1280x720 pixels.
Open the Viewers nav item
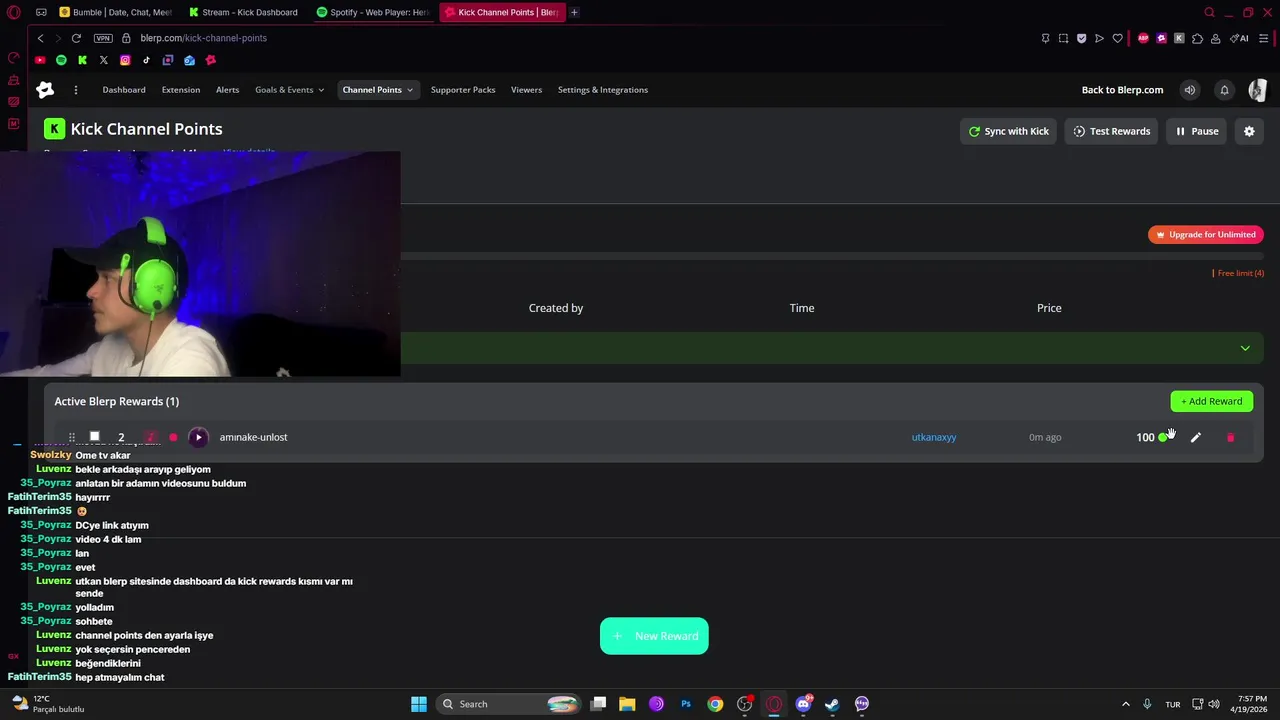click(526, 90)
